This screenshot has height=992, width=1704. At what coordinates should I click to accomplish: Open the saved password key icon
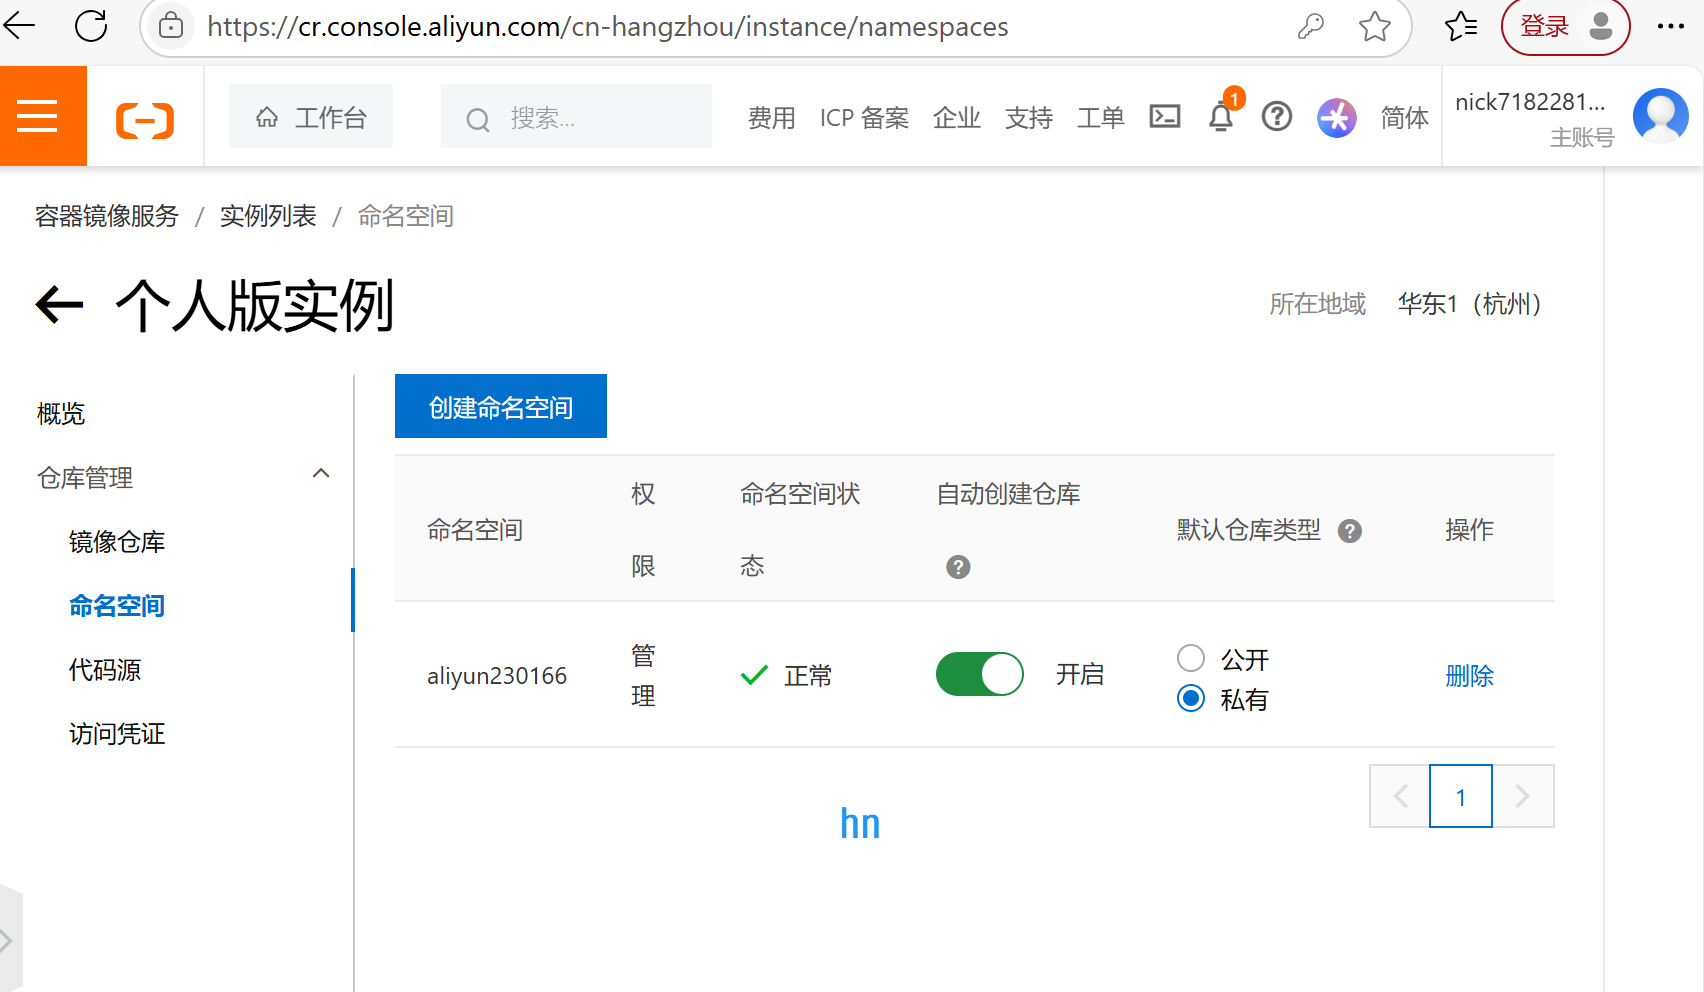tap(1310, 26)
